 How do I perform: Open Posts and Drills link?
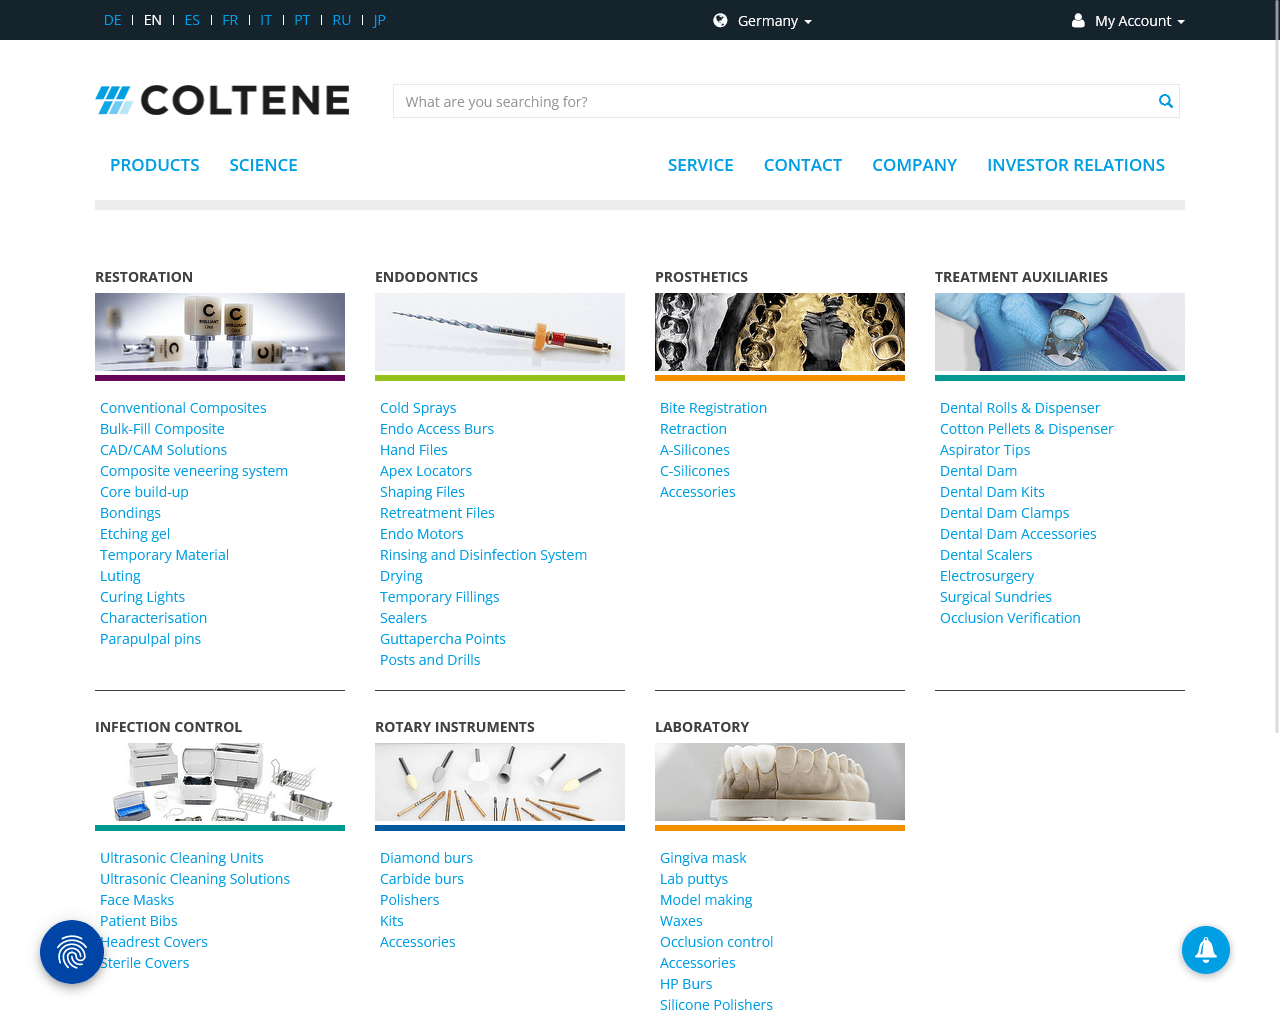pos(430,660)
